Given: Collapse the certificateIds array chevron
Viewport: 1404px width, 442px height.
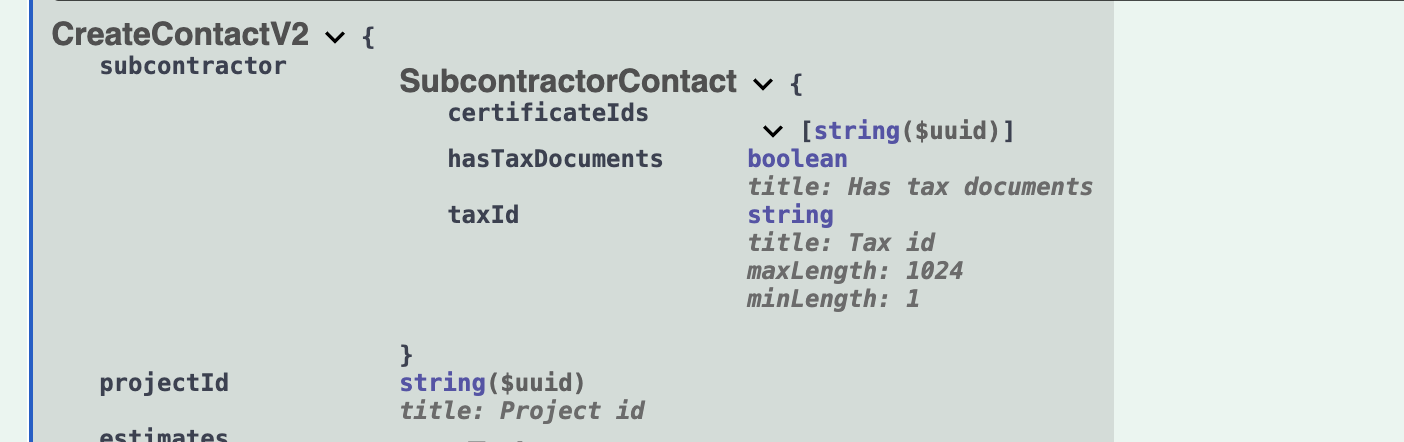Looking at the screenshot, I should point(772,131).
